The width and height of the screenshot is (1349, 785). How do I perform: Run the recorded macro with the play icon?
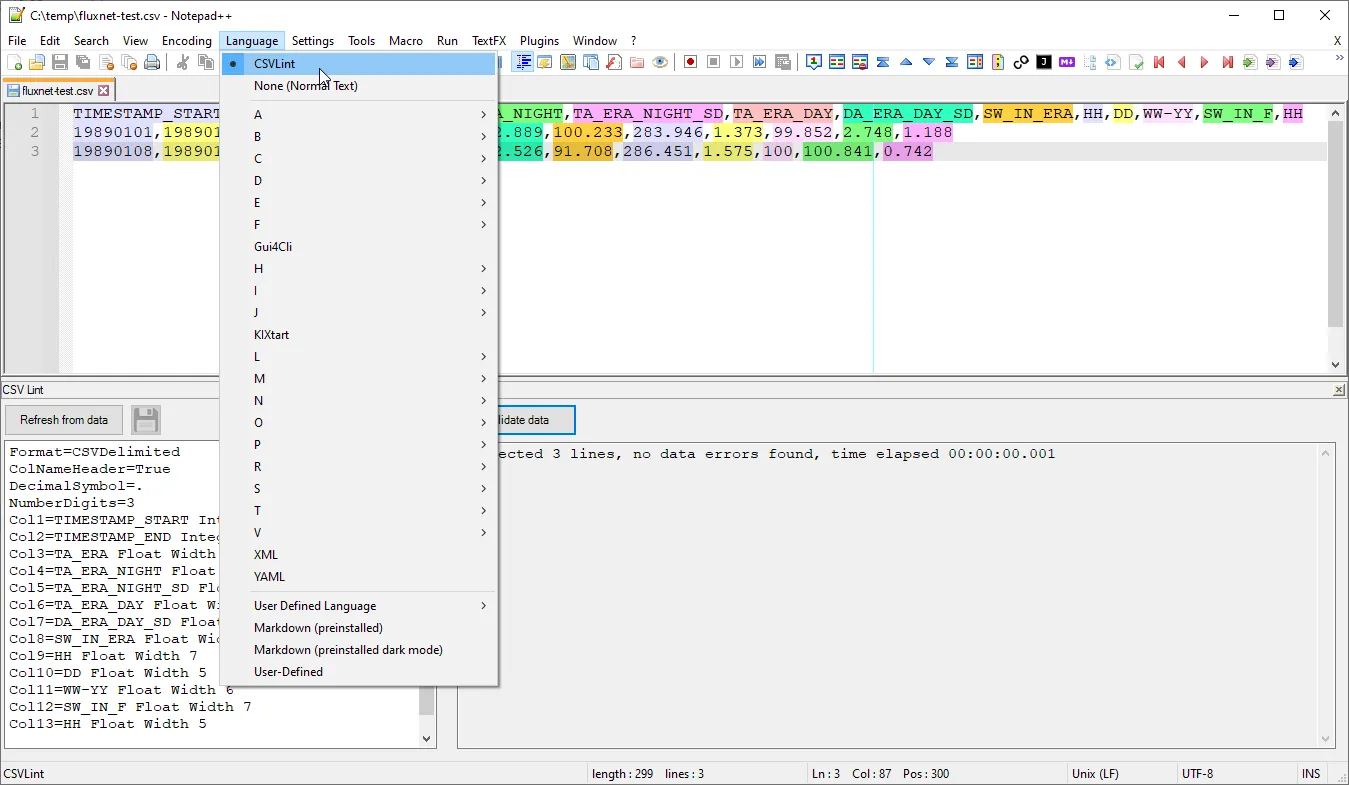click(736, 62)
